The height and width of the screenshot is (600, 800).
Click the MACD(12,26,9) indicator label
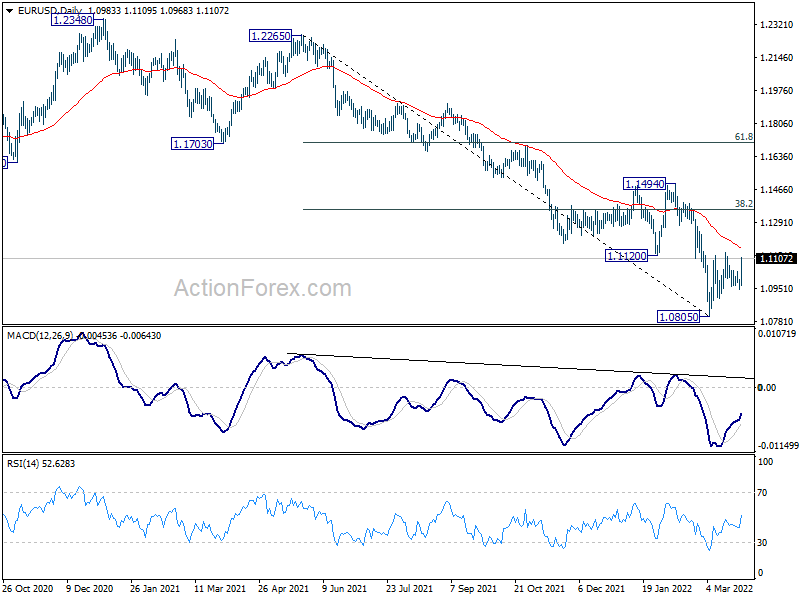point(40,336)
